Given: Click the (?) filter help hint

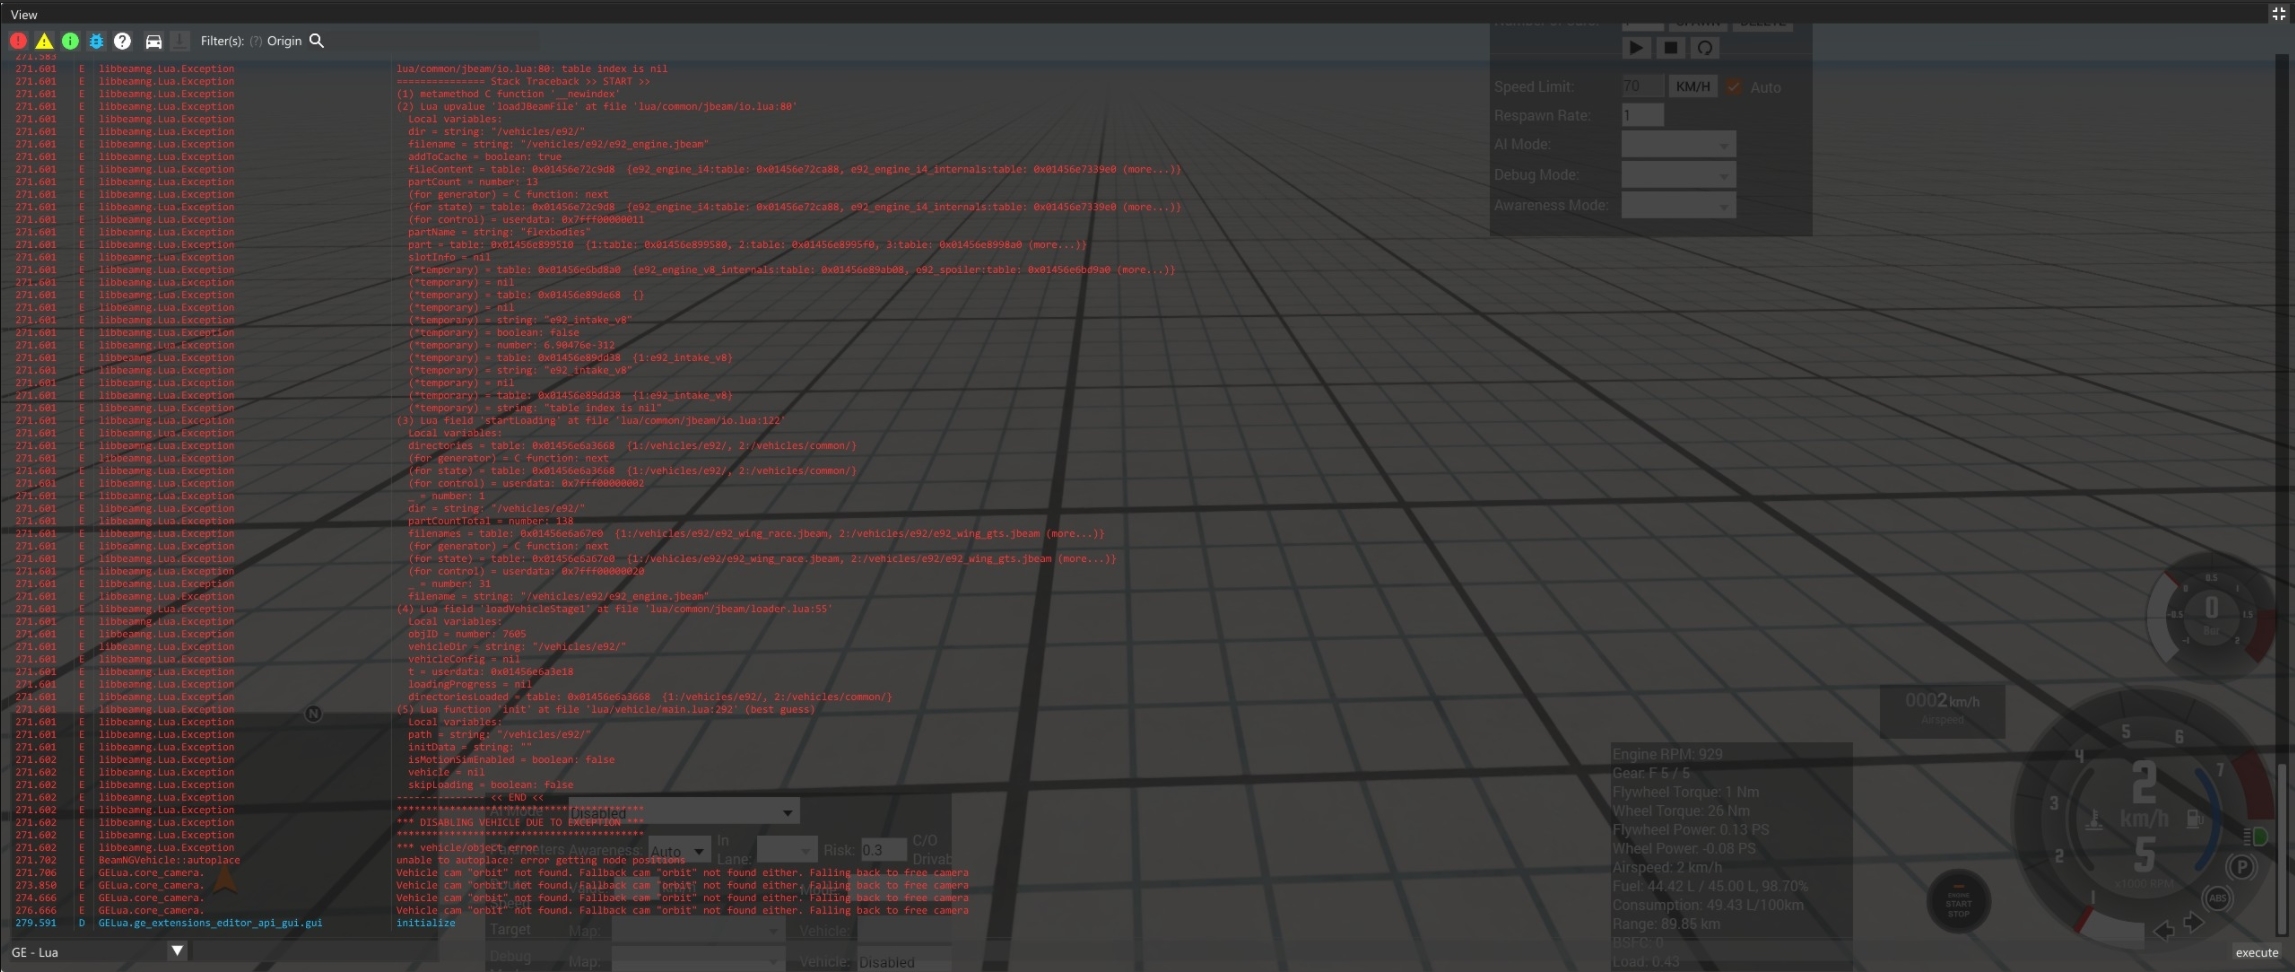Looking at the screenshot, I should (256, 41).
